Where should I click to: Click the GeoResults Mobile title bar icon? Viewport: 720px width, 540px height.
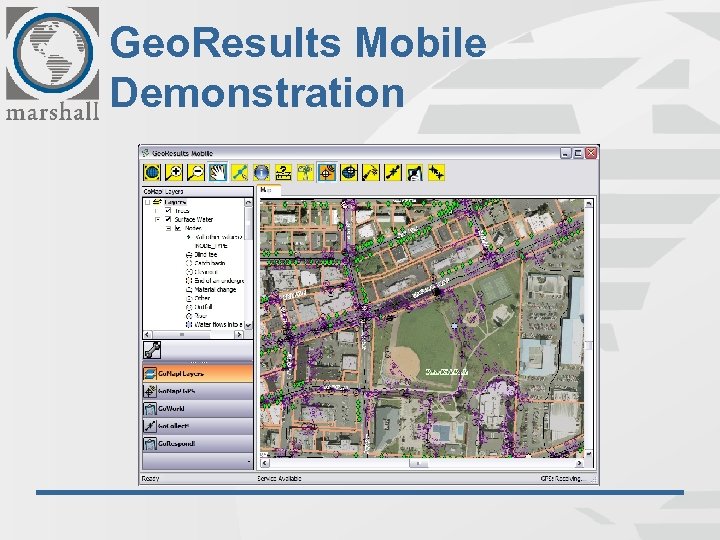point(146,153)
